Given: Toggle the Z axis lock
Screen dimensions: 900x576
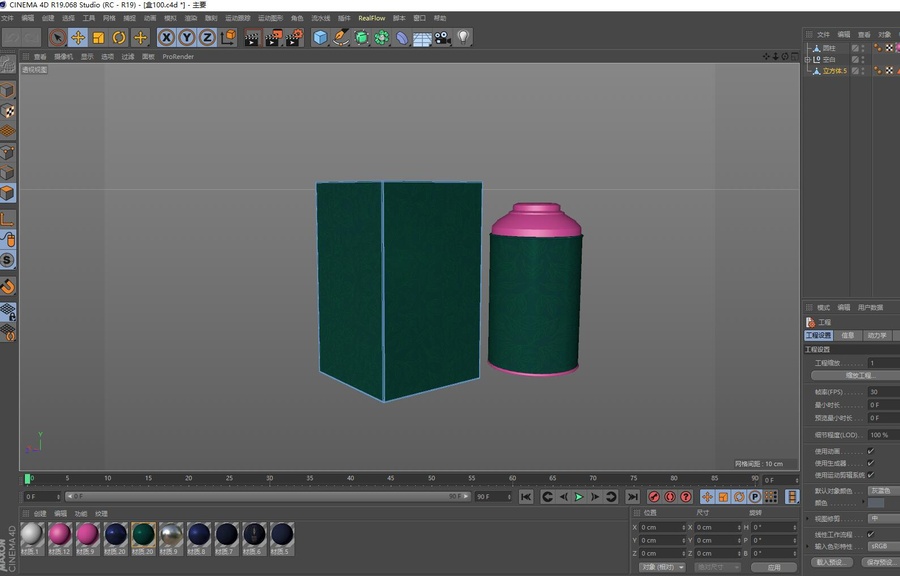Looking at the screenshot, I should tap(207, 38).
